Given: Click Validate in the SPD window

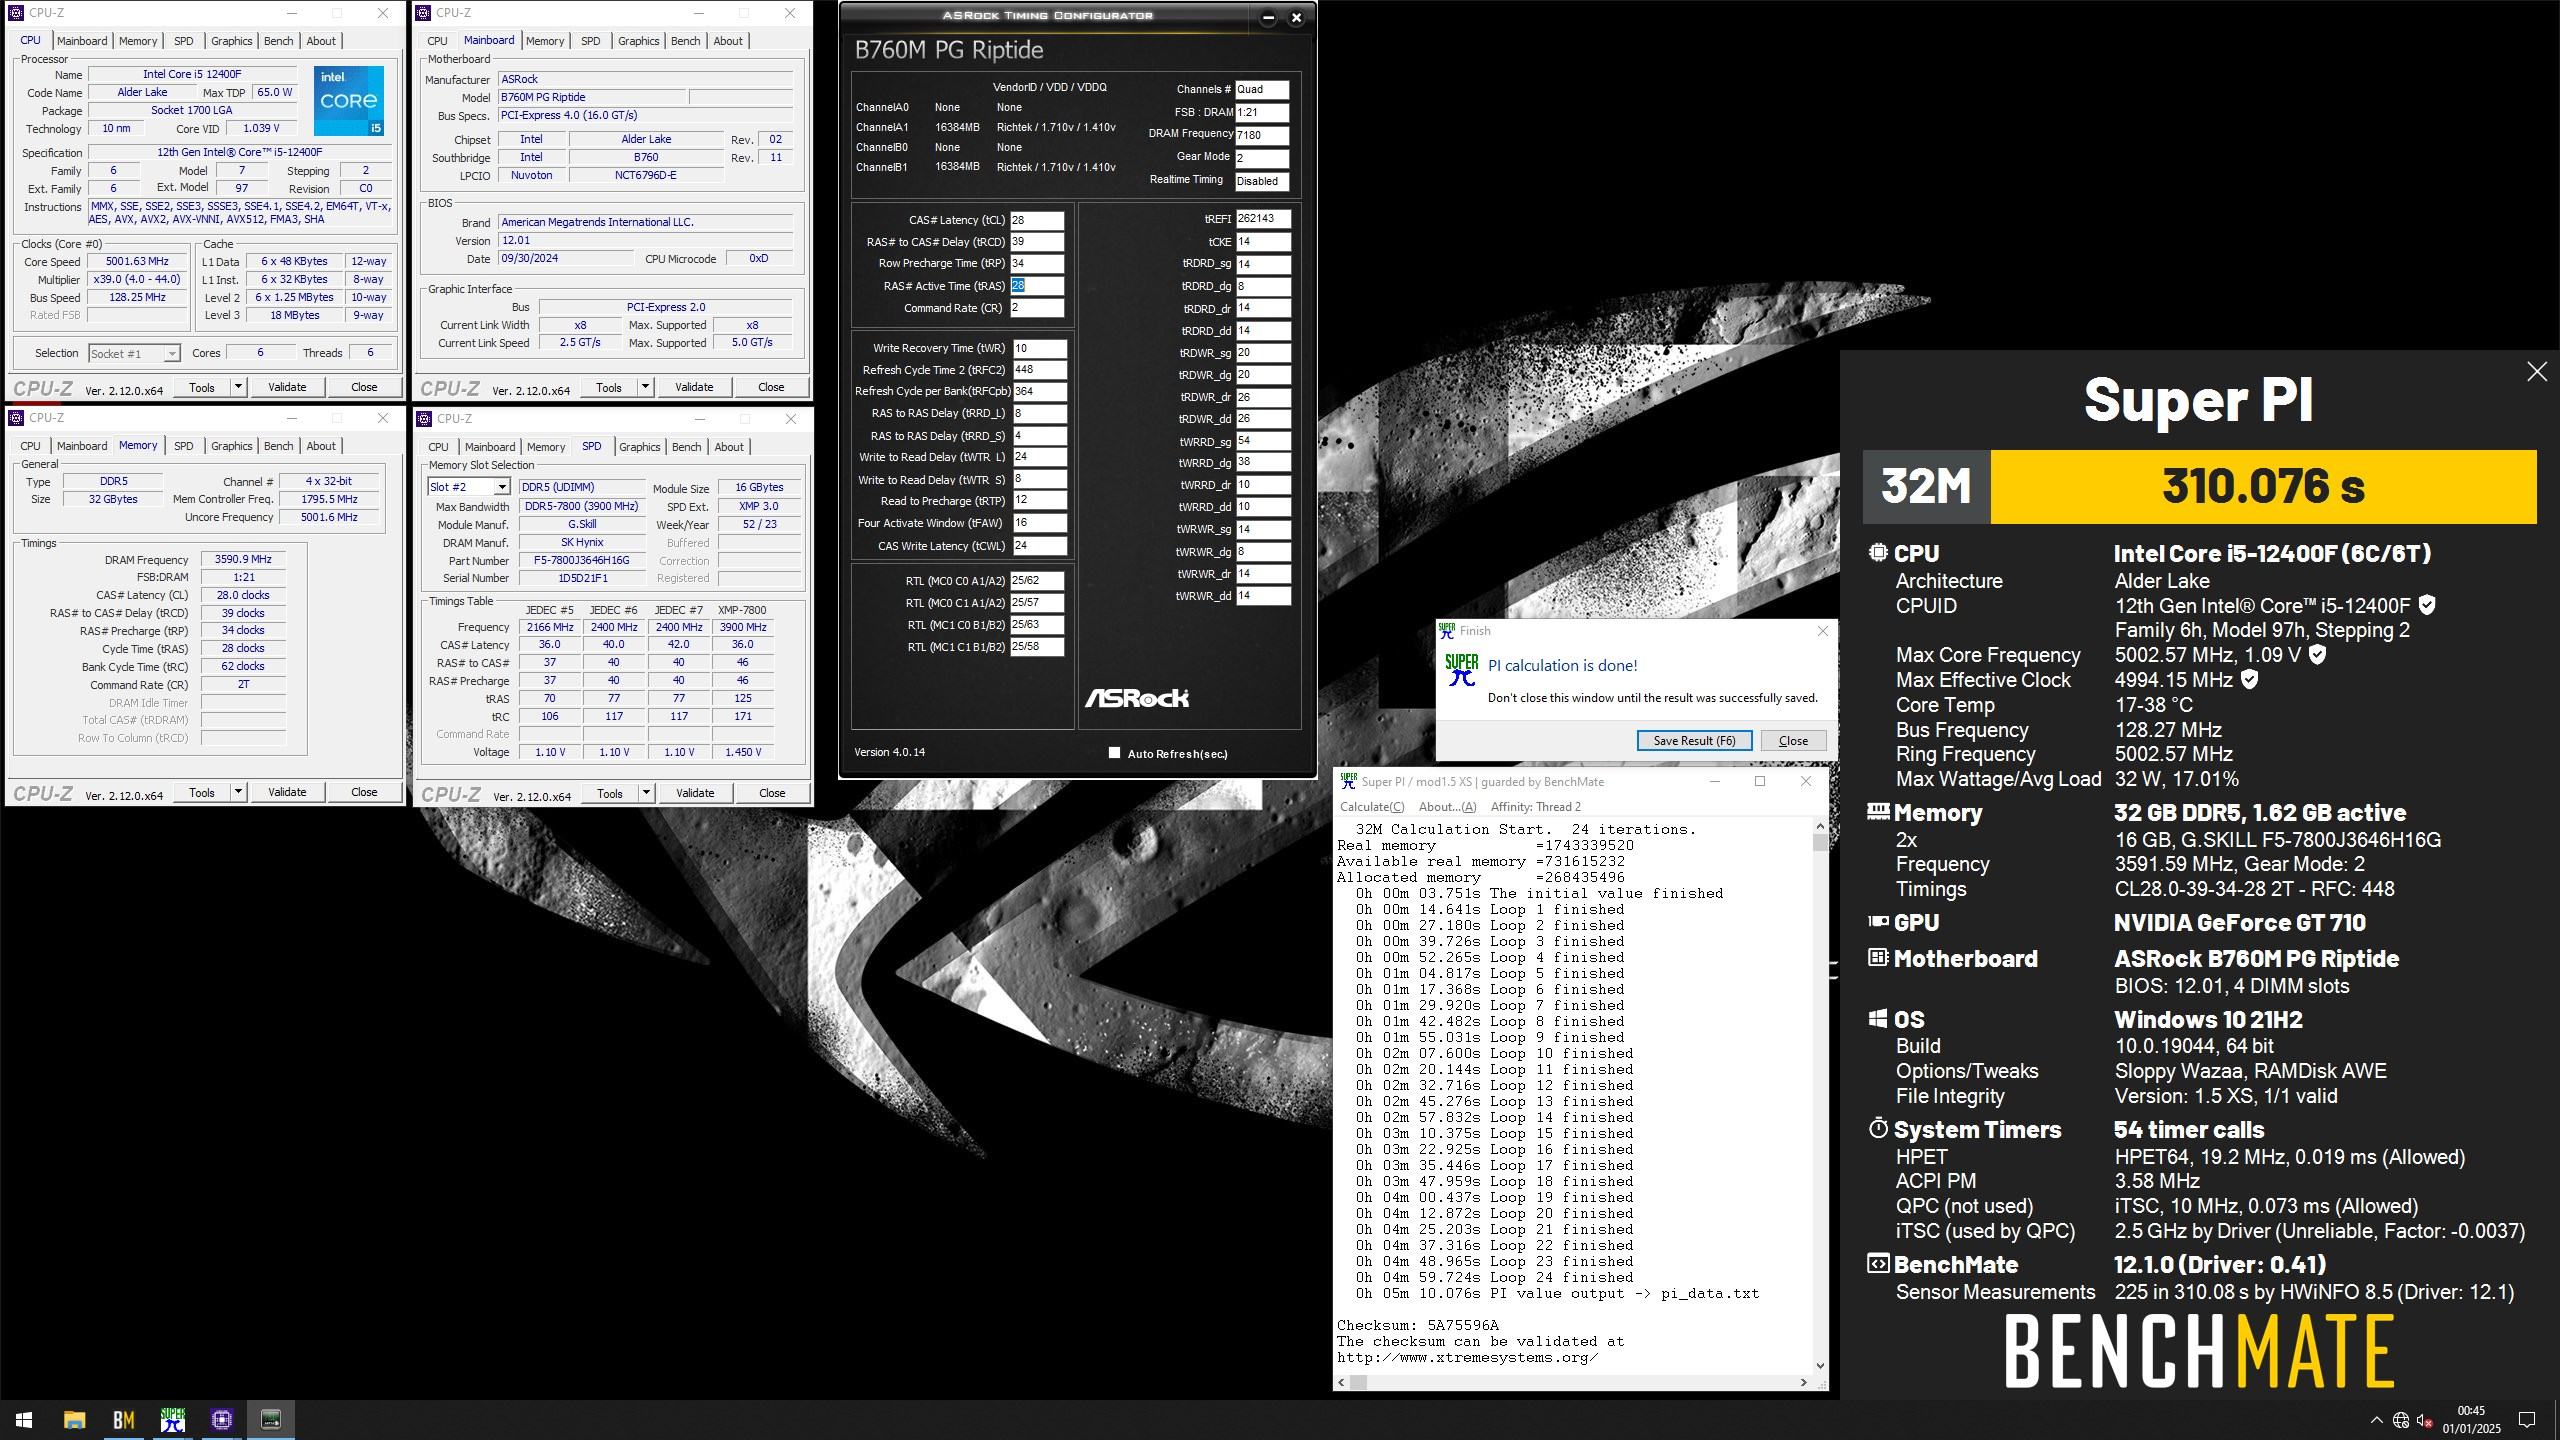Looking at the screenshot, I should (x=695, y=793).
